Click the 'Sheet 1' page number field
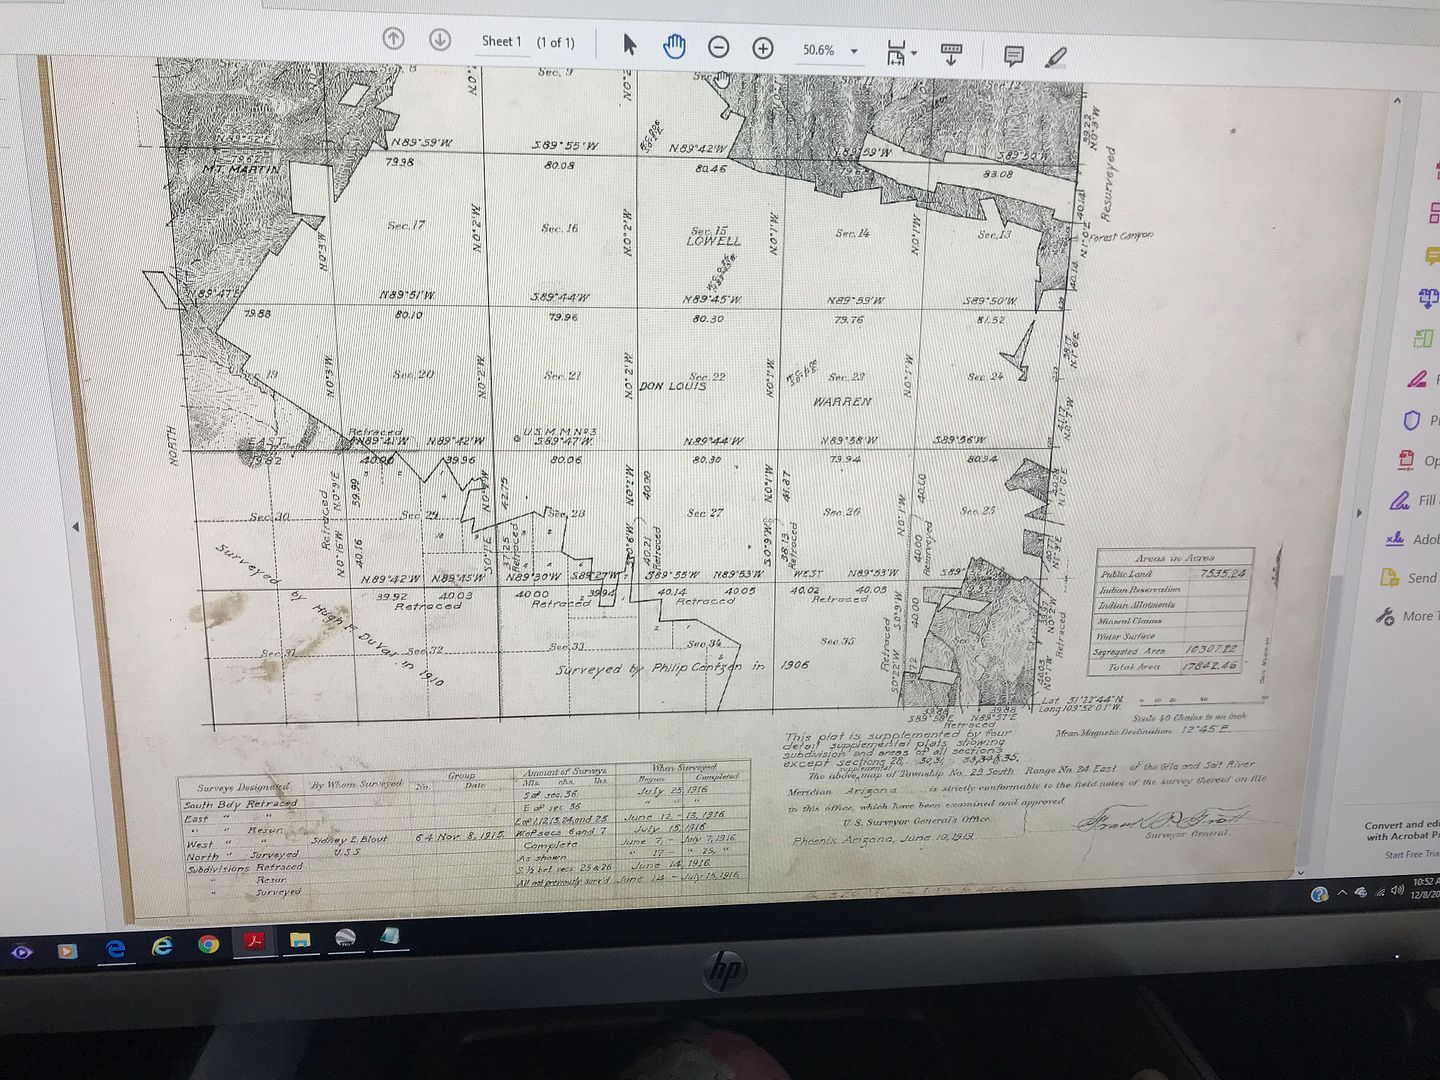The width and height of the screenshot is (1440, 1080). tap(501, 41)
